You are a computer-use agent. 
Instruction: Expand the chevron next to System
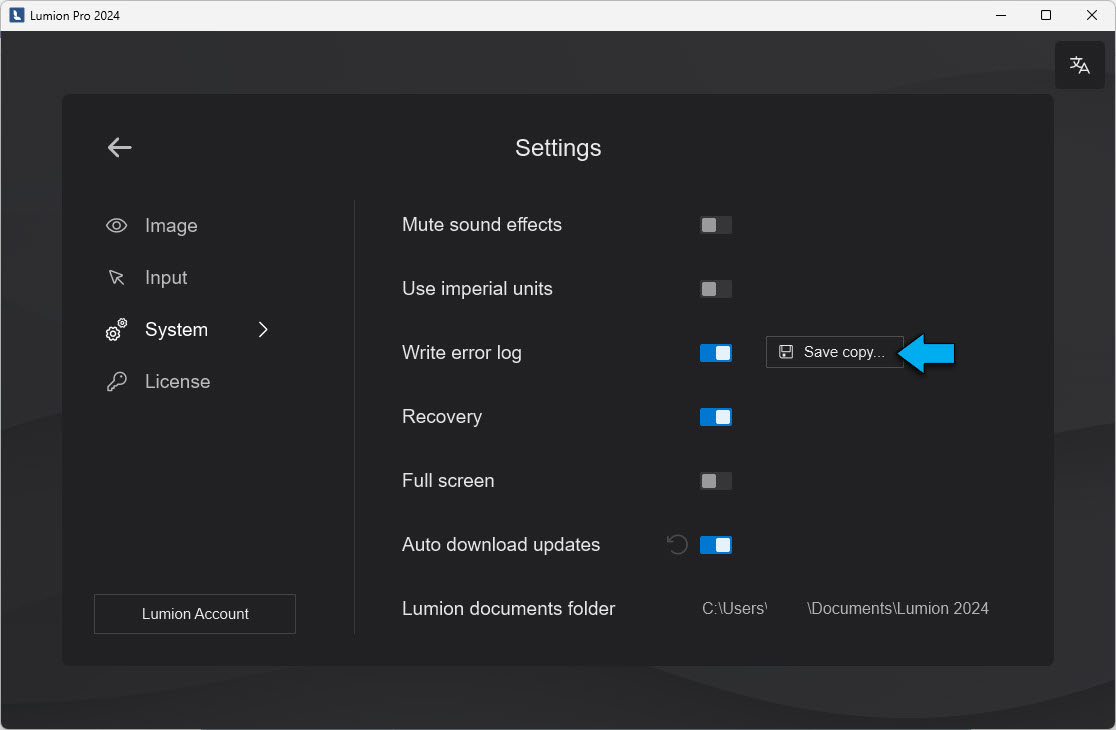(x=263, y=330)
